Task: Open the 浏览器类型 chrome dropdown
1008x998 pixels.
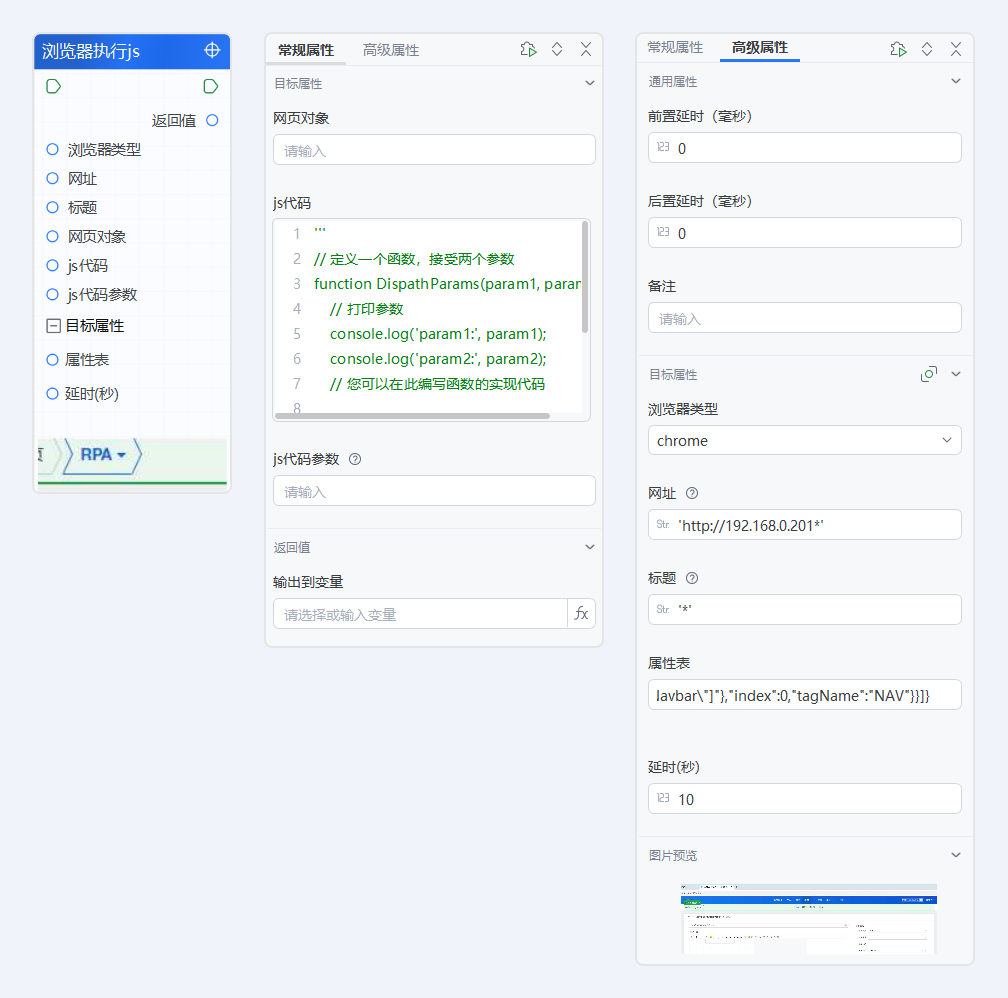Action: pos(804,440)
